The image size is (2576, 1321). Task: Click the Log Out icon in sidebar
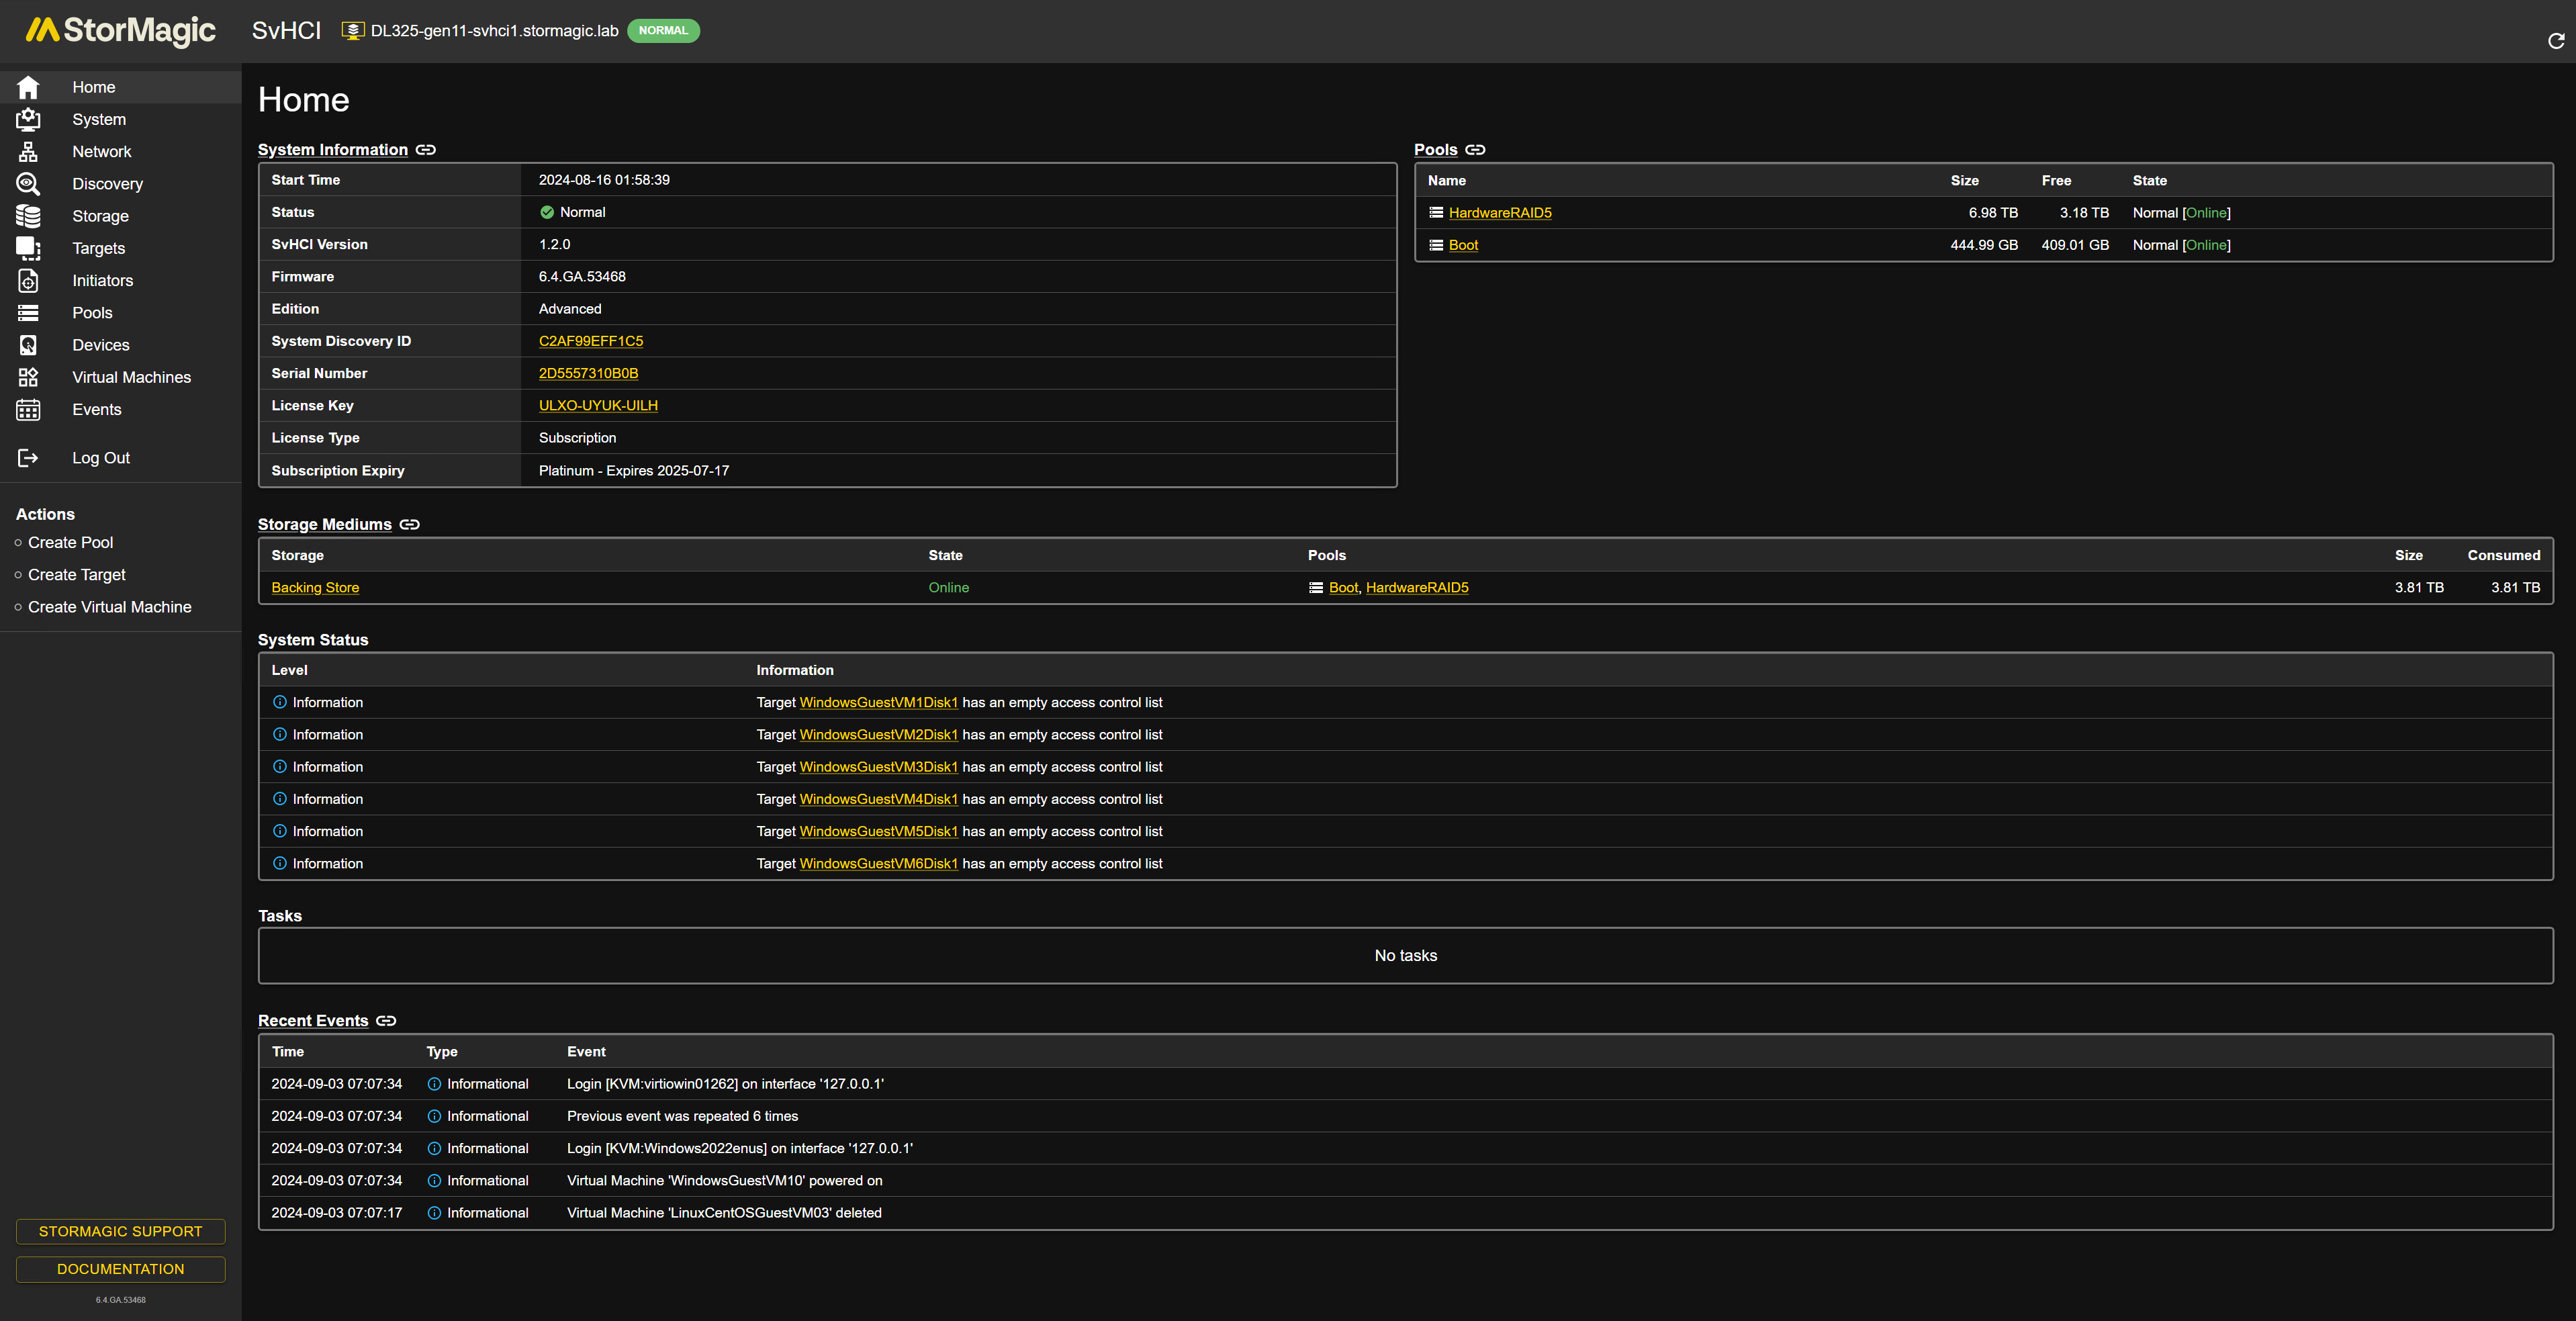(28, 458)
